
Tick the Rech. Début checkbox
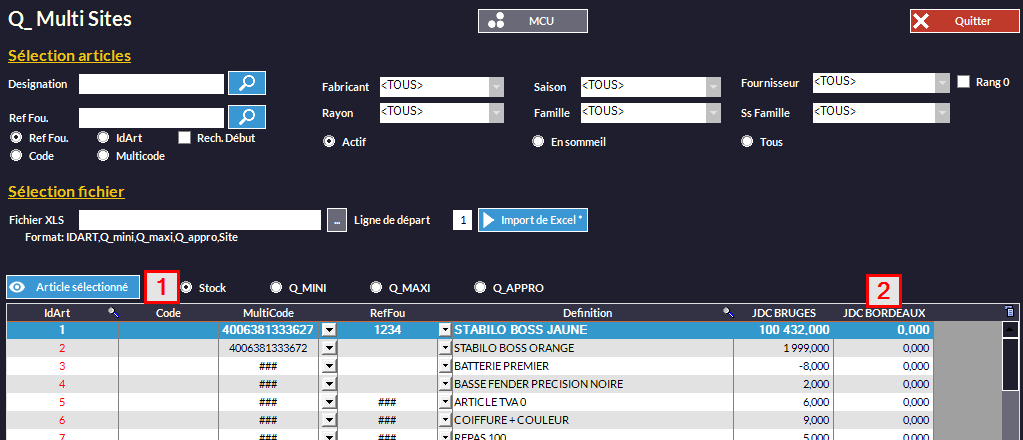184,138
